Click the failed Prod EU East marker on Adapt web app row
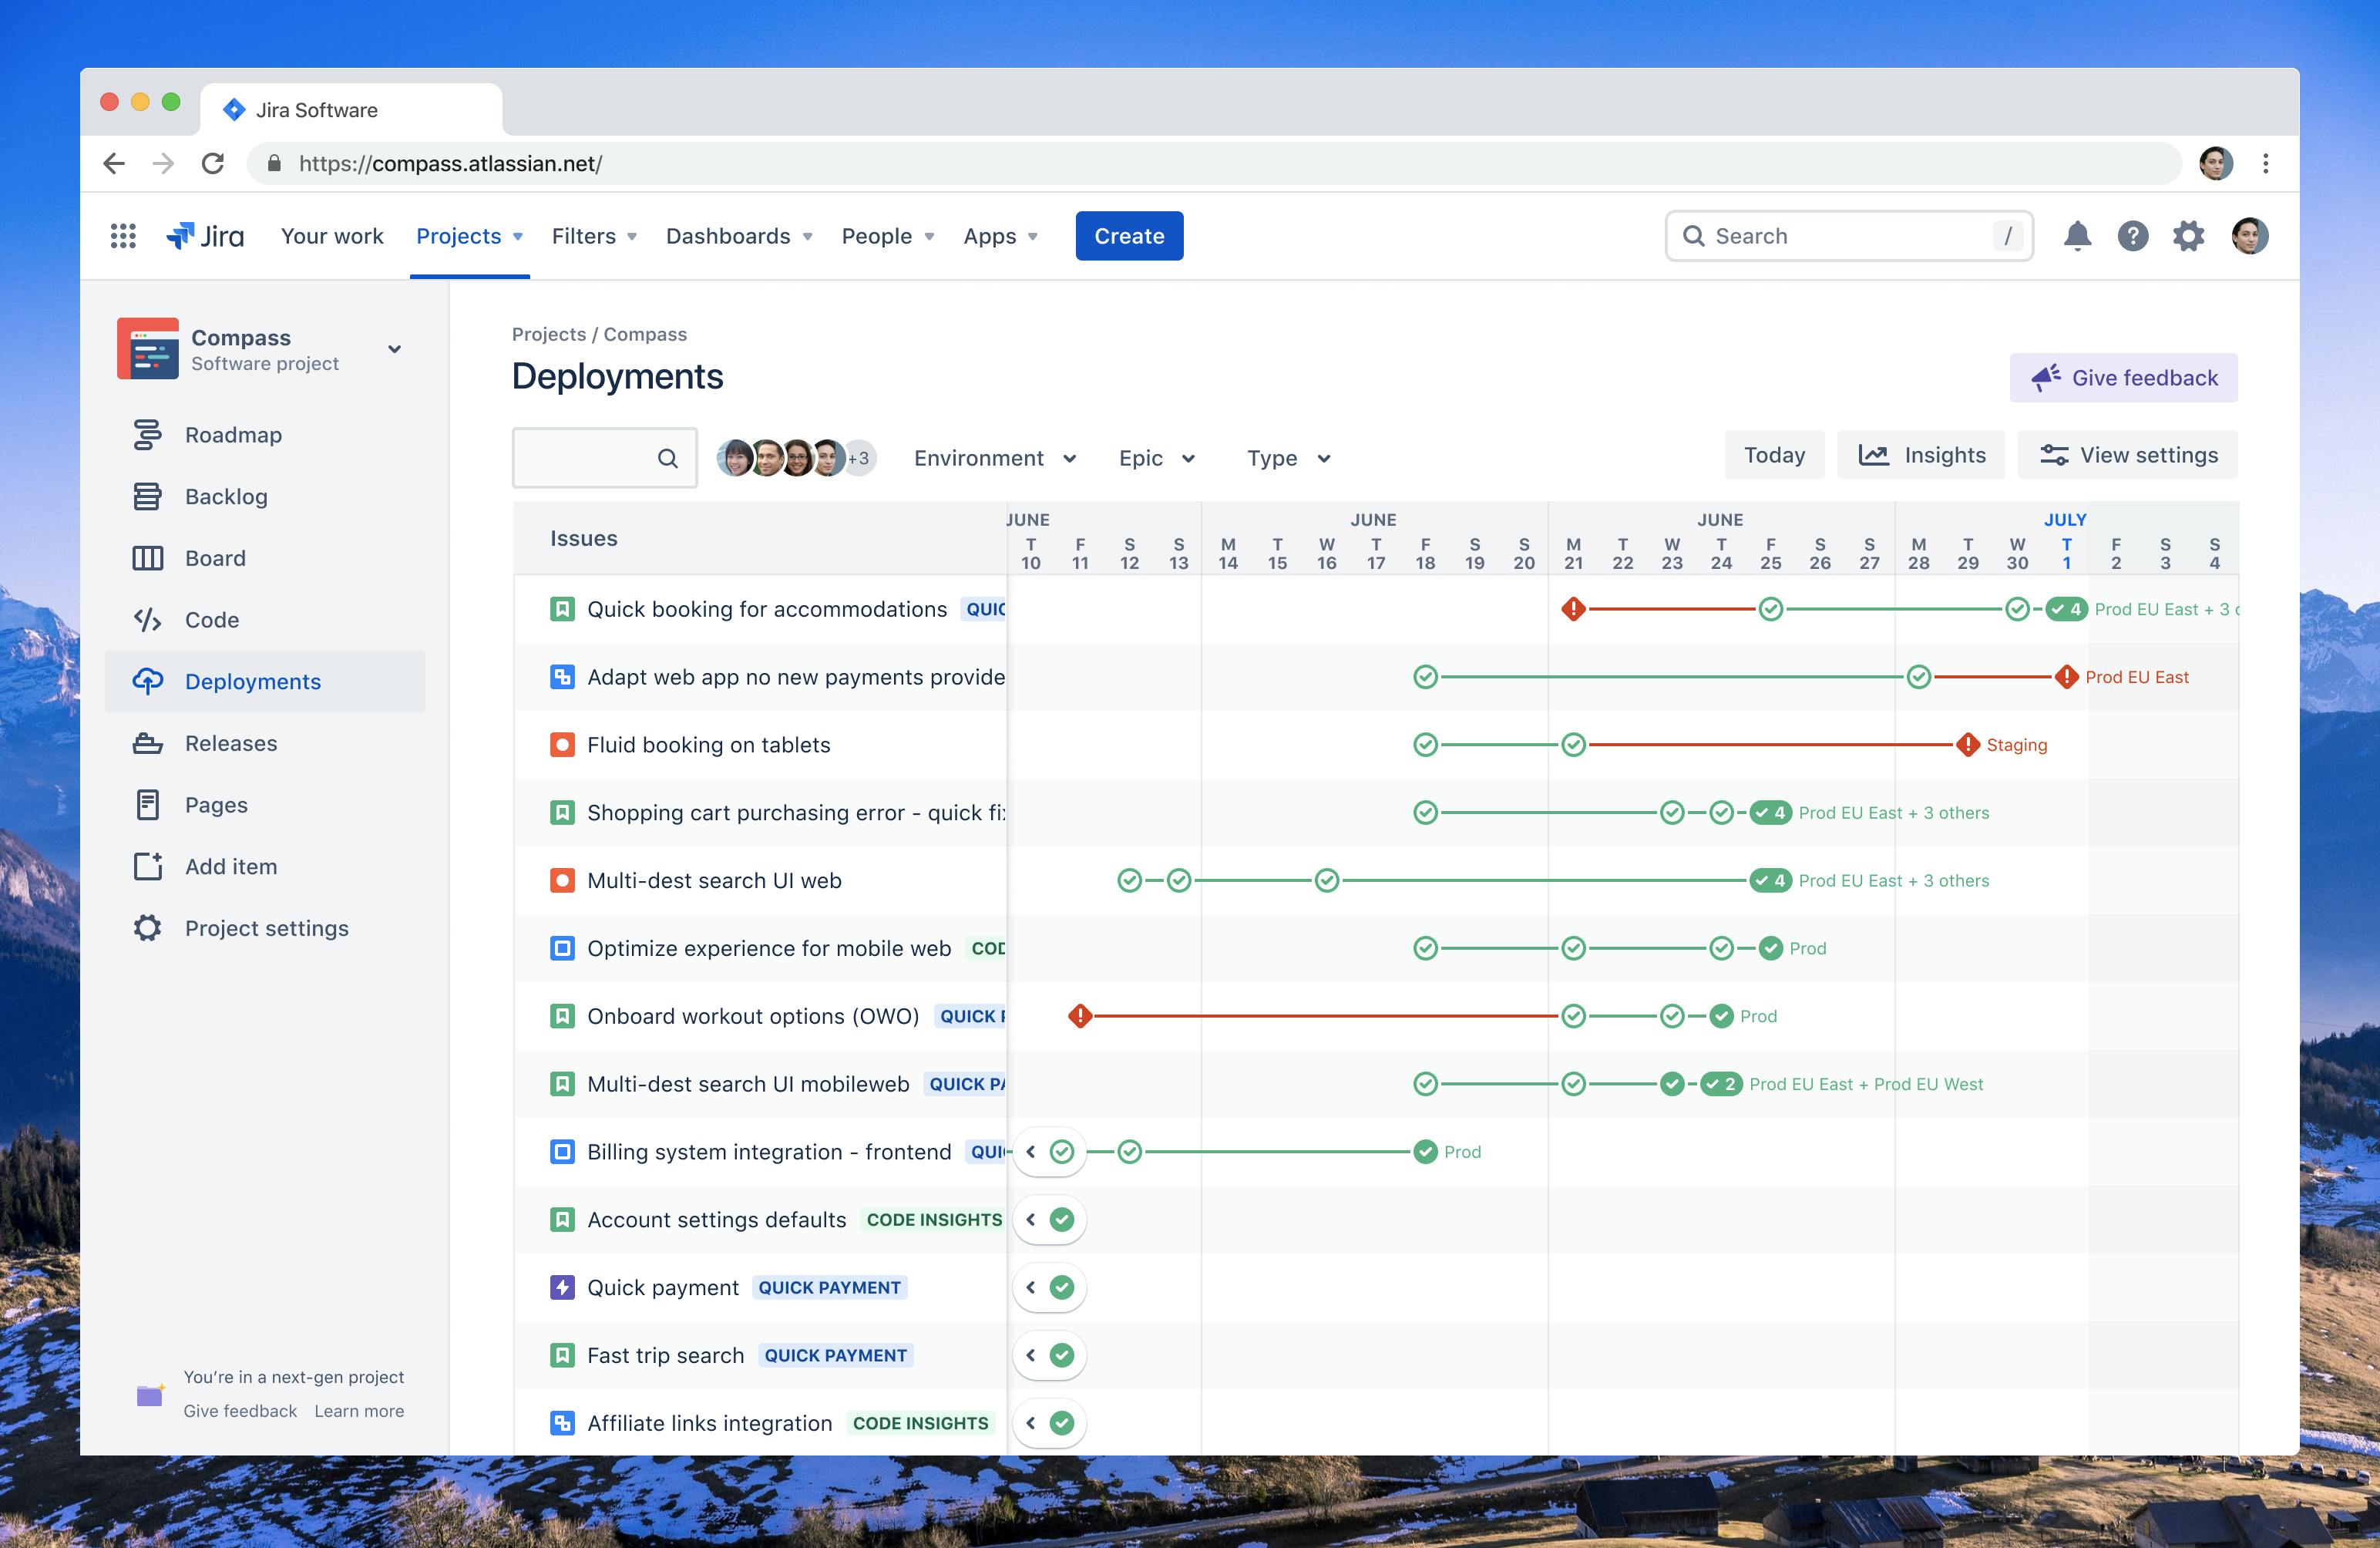The height and width of the screenshot is (1548, 2380). coord(2066,677)
